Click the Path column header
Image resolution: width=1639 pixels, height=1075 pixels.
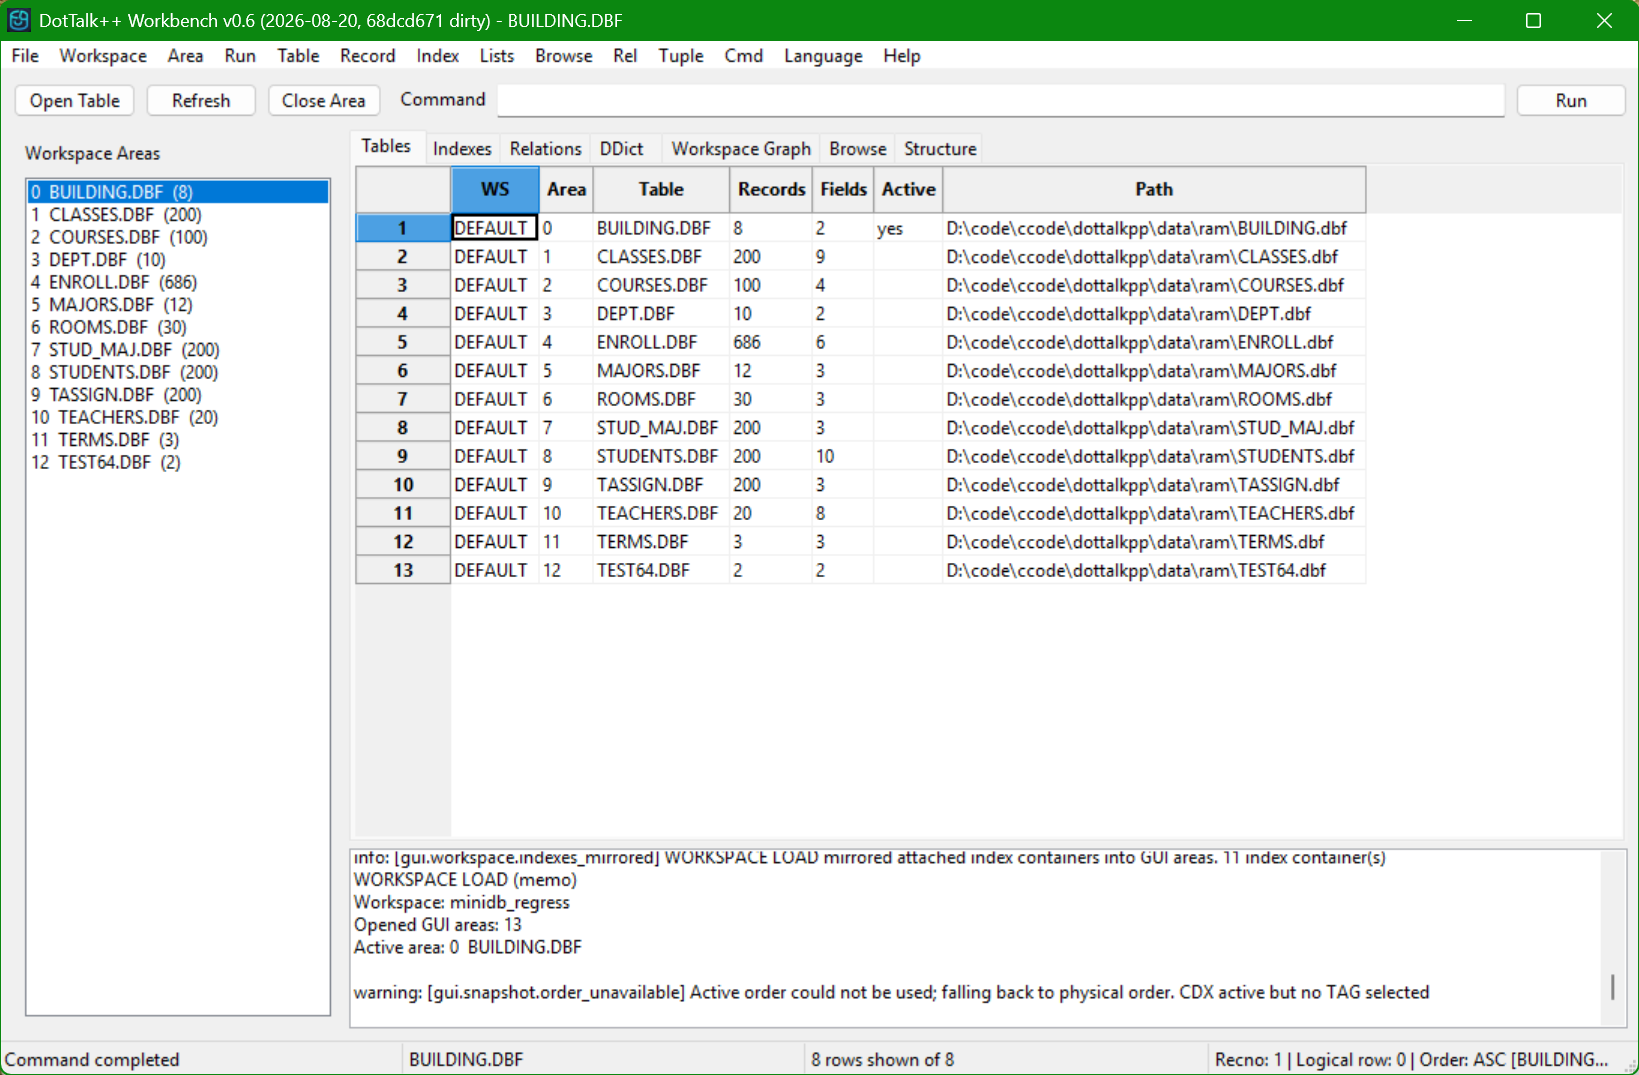coord(1154,190)
